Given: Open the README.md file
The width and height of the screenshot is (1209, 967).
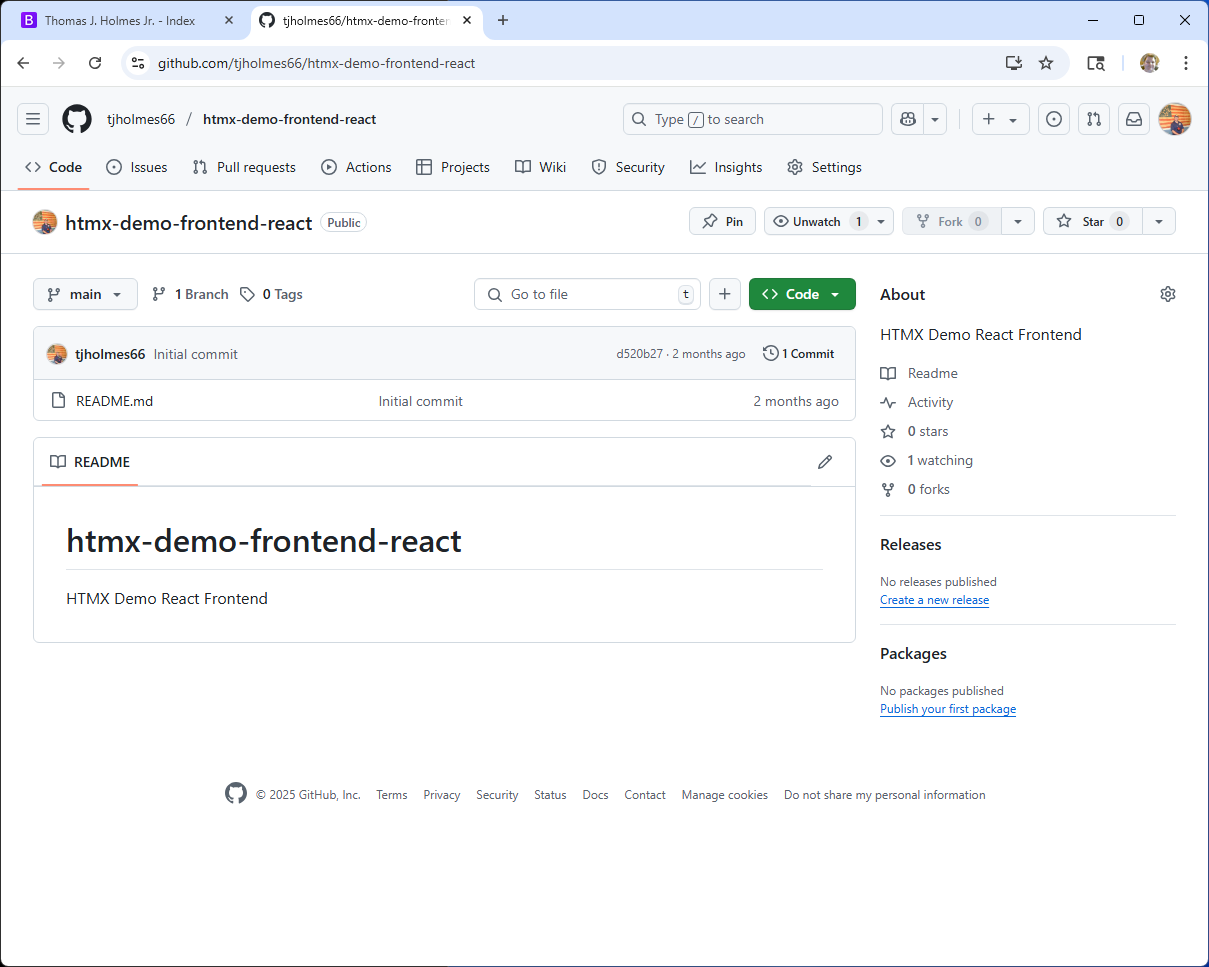Looking at the screenshot, I should (x=115, y=401).
